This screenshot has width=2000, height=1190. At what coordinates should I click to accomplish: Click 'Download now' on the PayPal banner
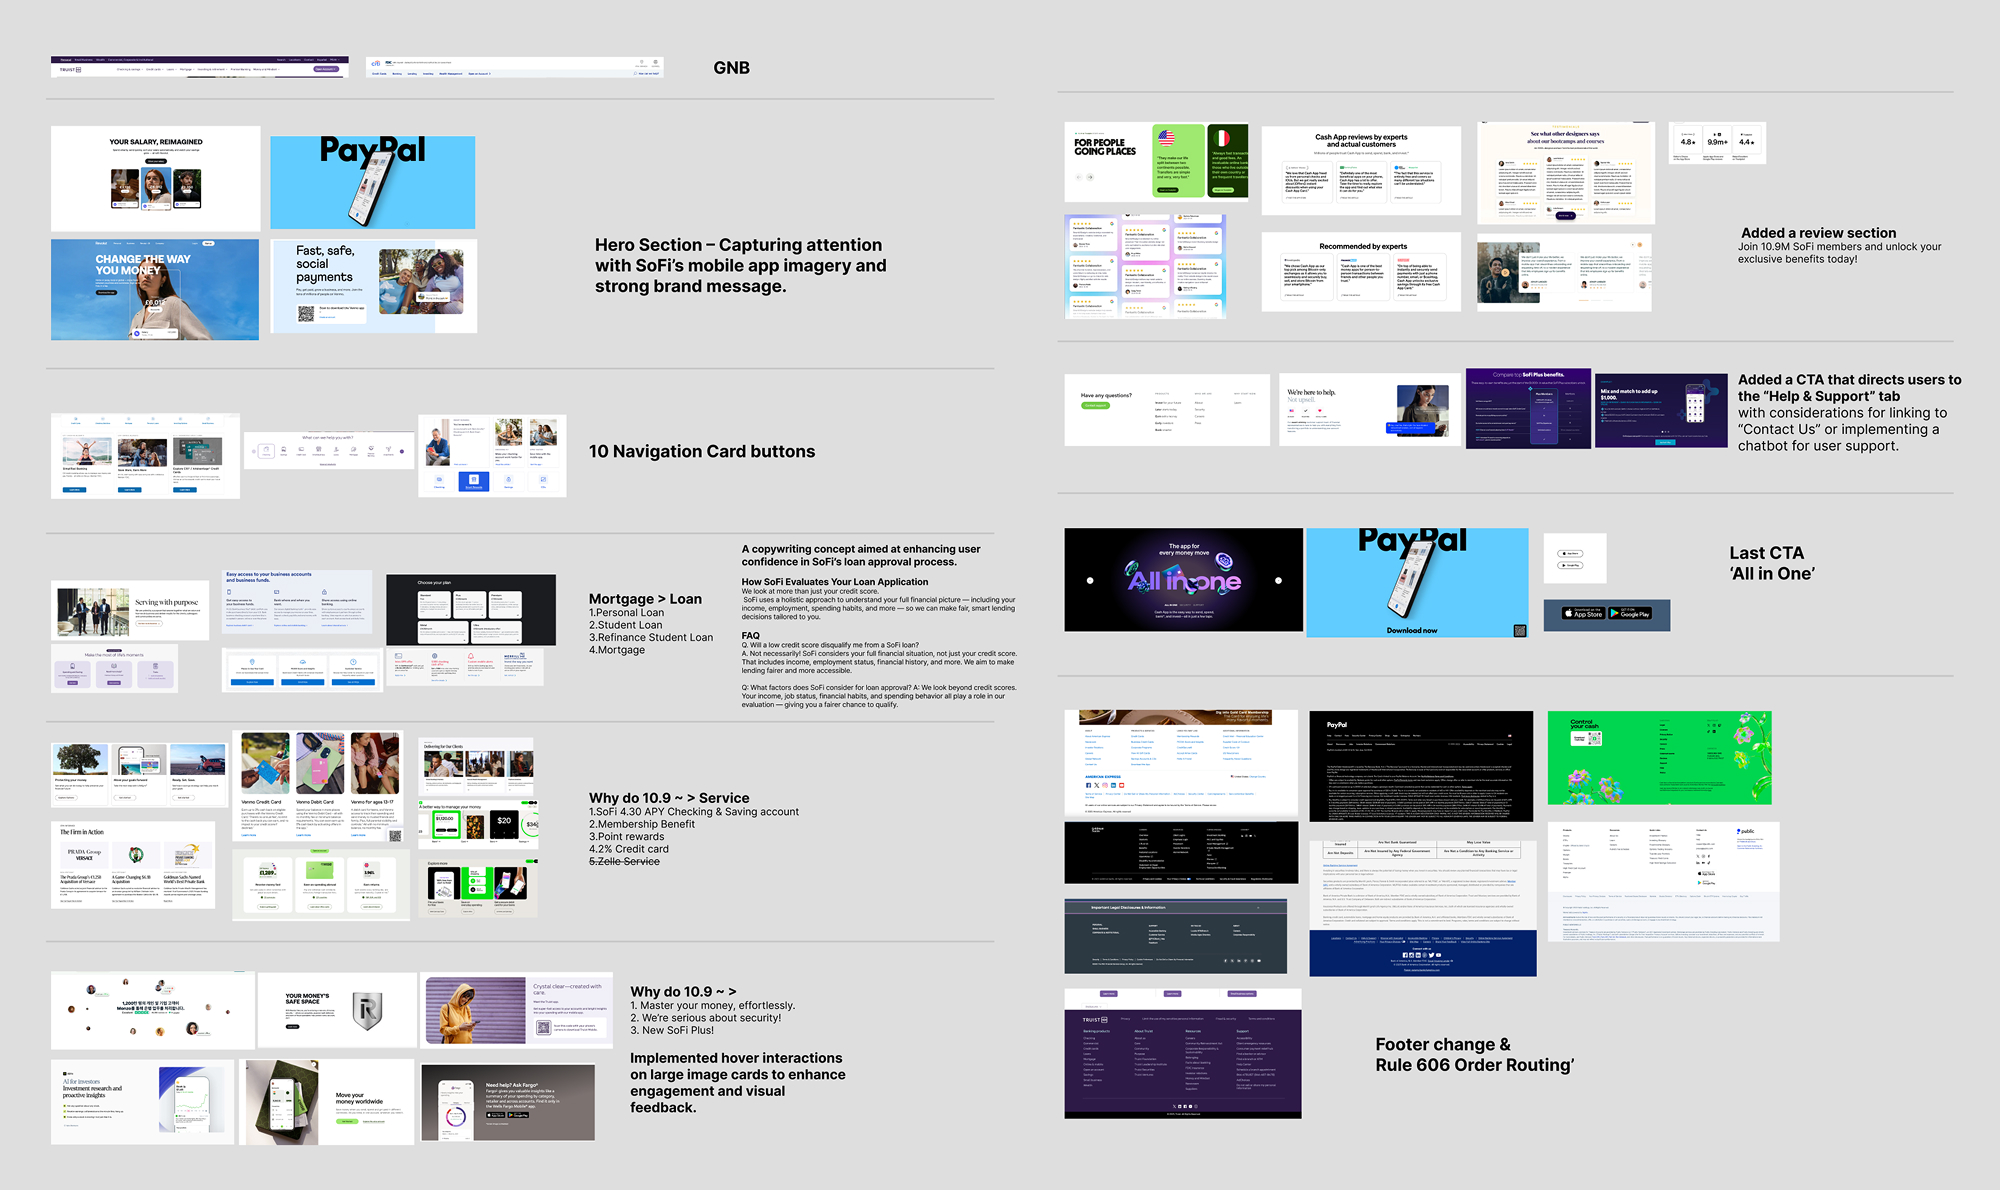tap(1412, 630)
